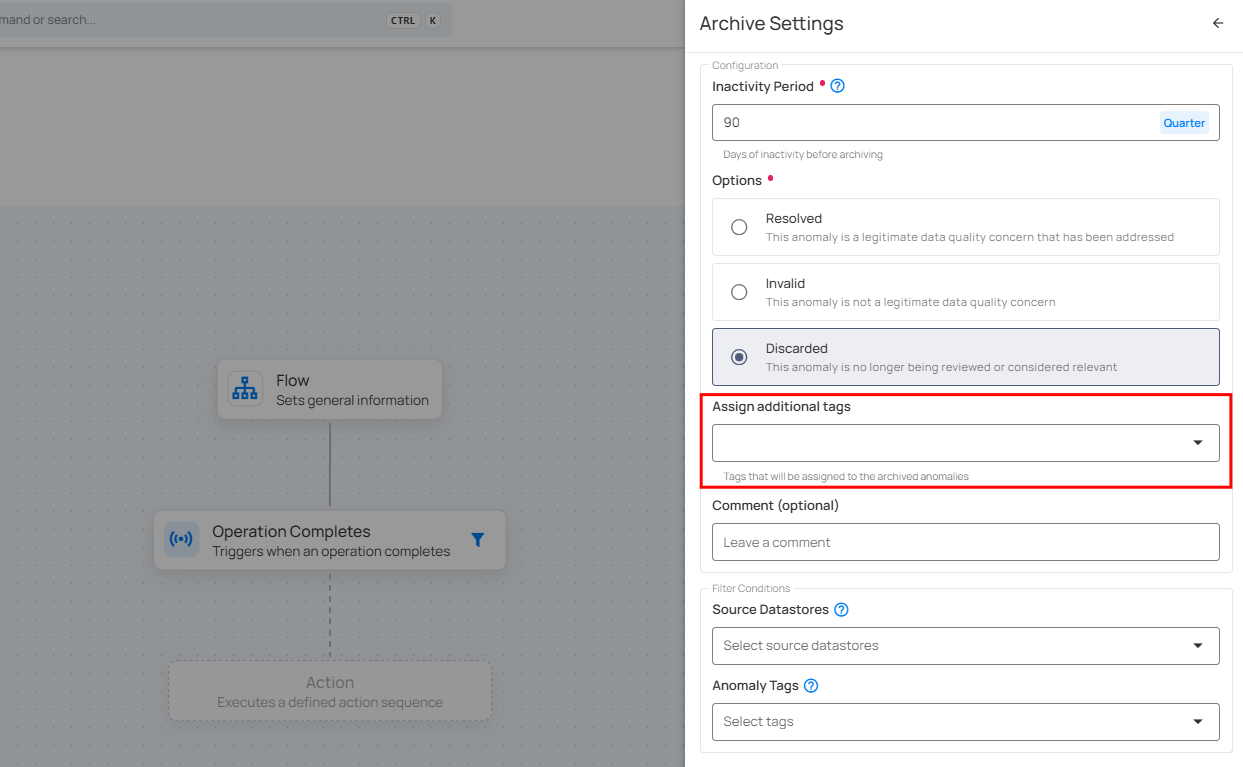Click the Anomaly Tags help icon
1243x767 pixels.
811,685
